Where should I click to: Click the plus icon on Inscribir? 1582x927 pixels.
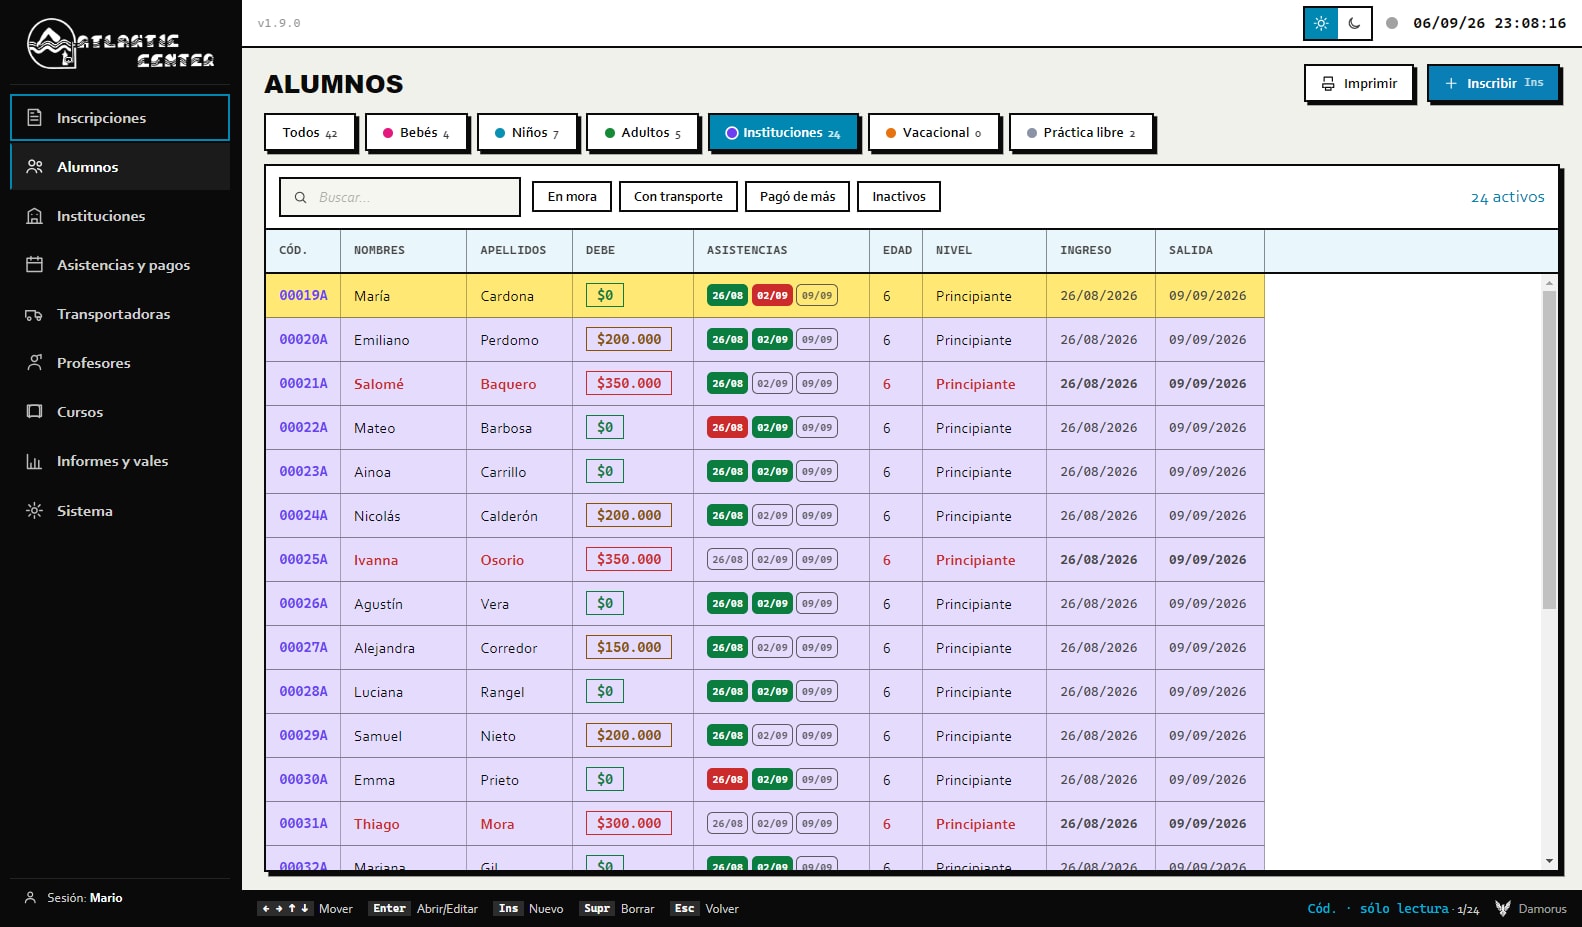pyautogui.click(x=1451, y=84)
